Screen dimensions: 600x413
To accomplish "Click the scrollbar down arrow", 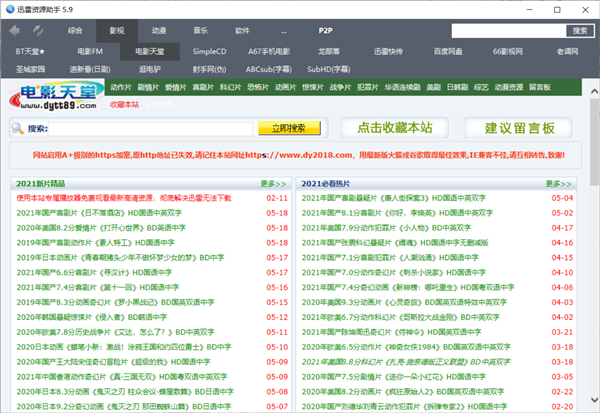I will pos(594,400).
